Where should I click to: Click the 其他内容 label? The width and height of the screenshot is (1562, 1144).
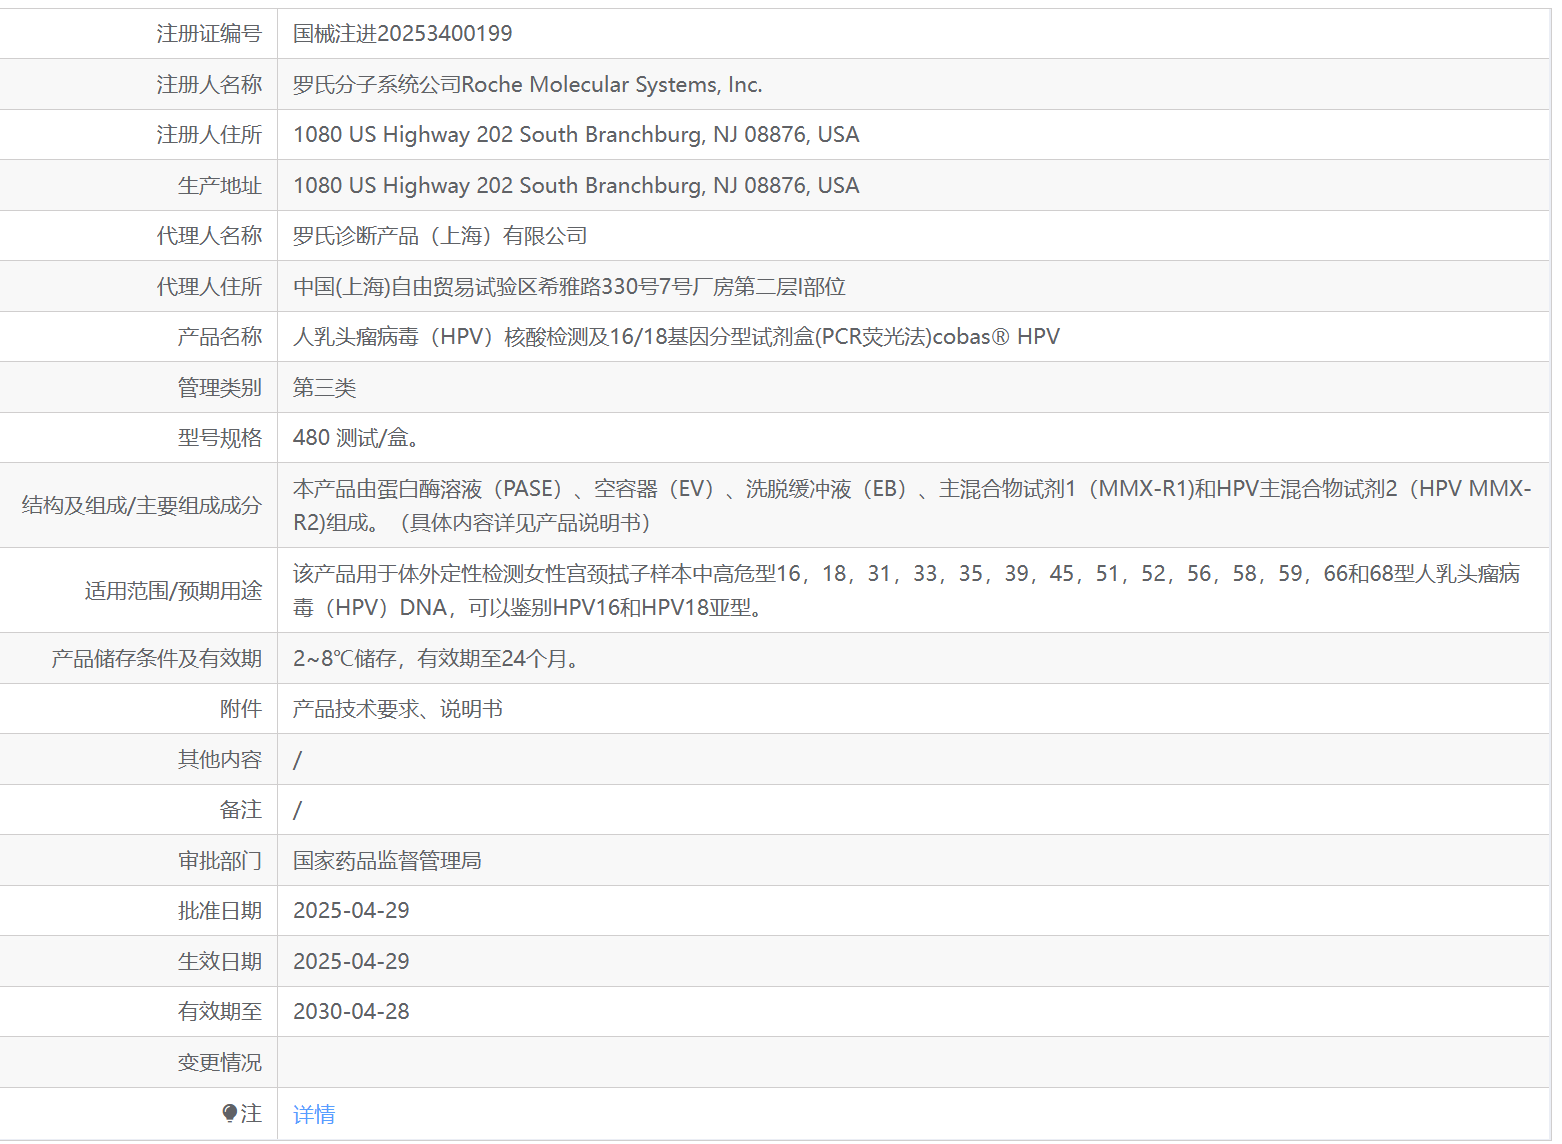click(x=220, y=760)
